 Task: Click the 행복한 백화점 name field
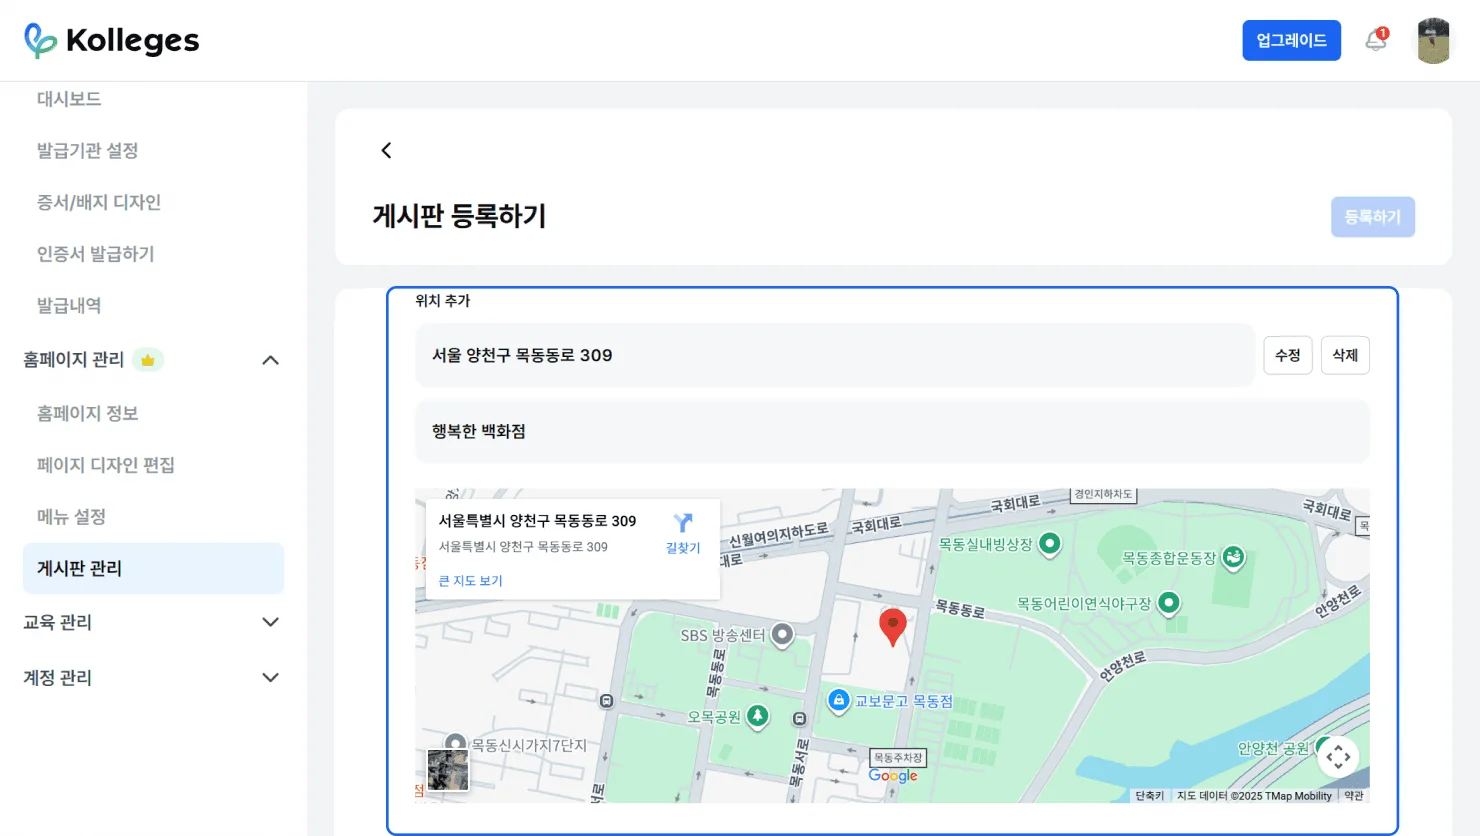pos(892,432)
